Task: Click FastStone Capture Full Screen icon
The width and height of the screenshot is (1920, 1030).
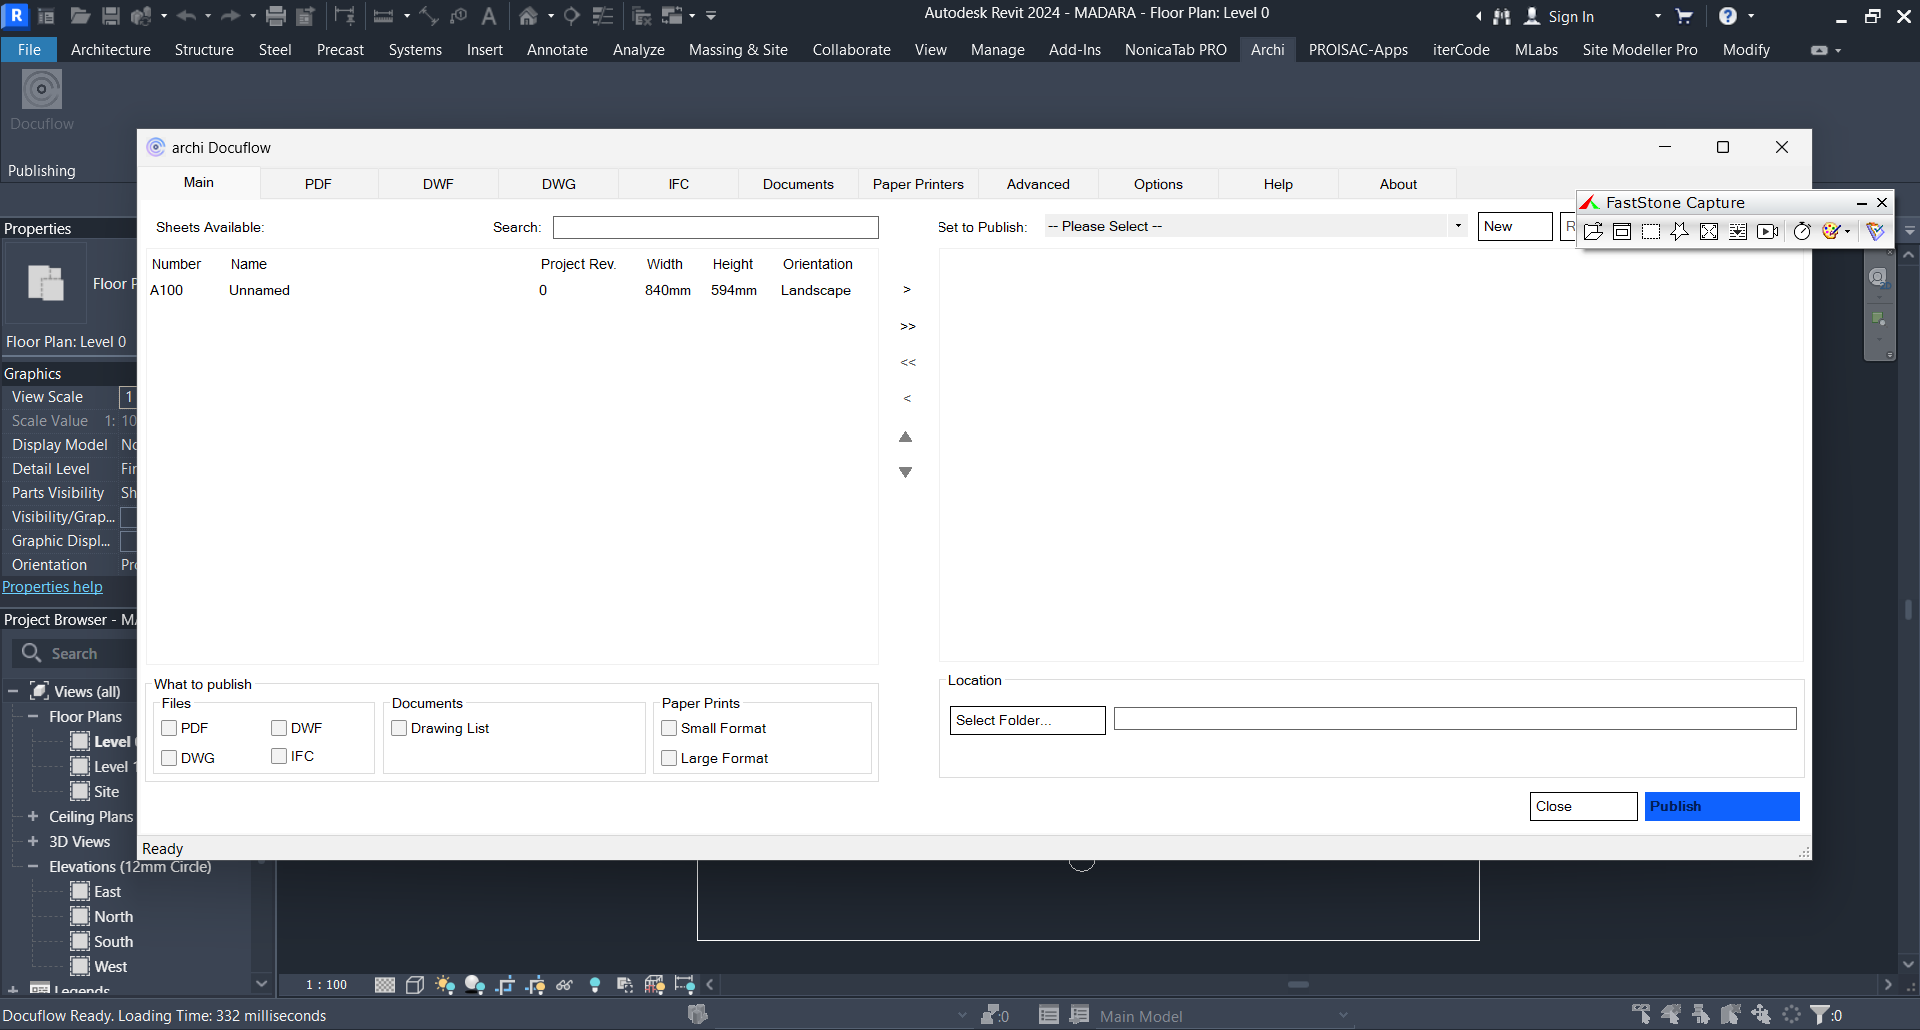Action: 1709,232
